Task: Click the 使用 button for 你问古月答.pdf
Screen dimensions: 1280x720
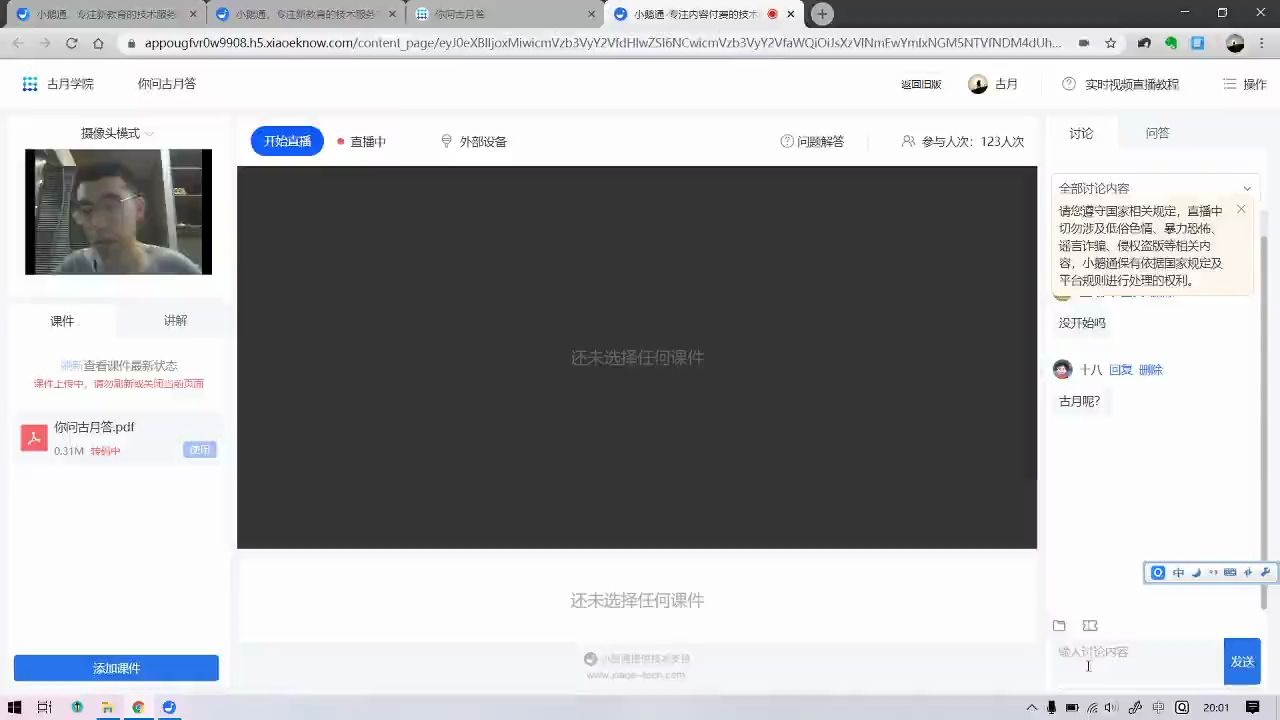Action: point(200,450)
